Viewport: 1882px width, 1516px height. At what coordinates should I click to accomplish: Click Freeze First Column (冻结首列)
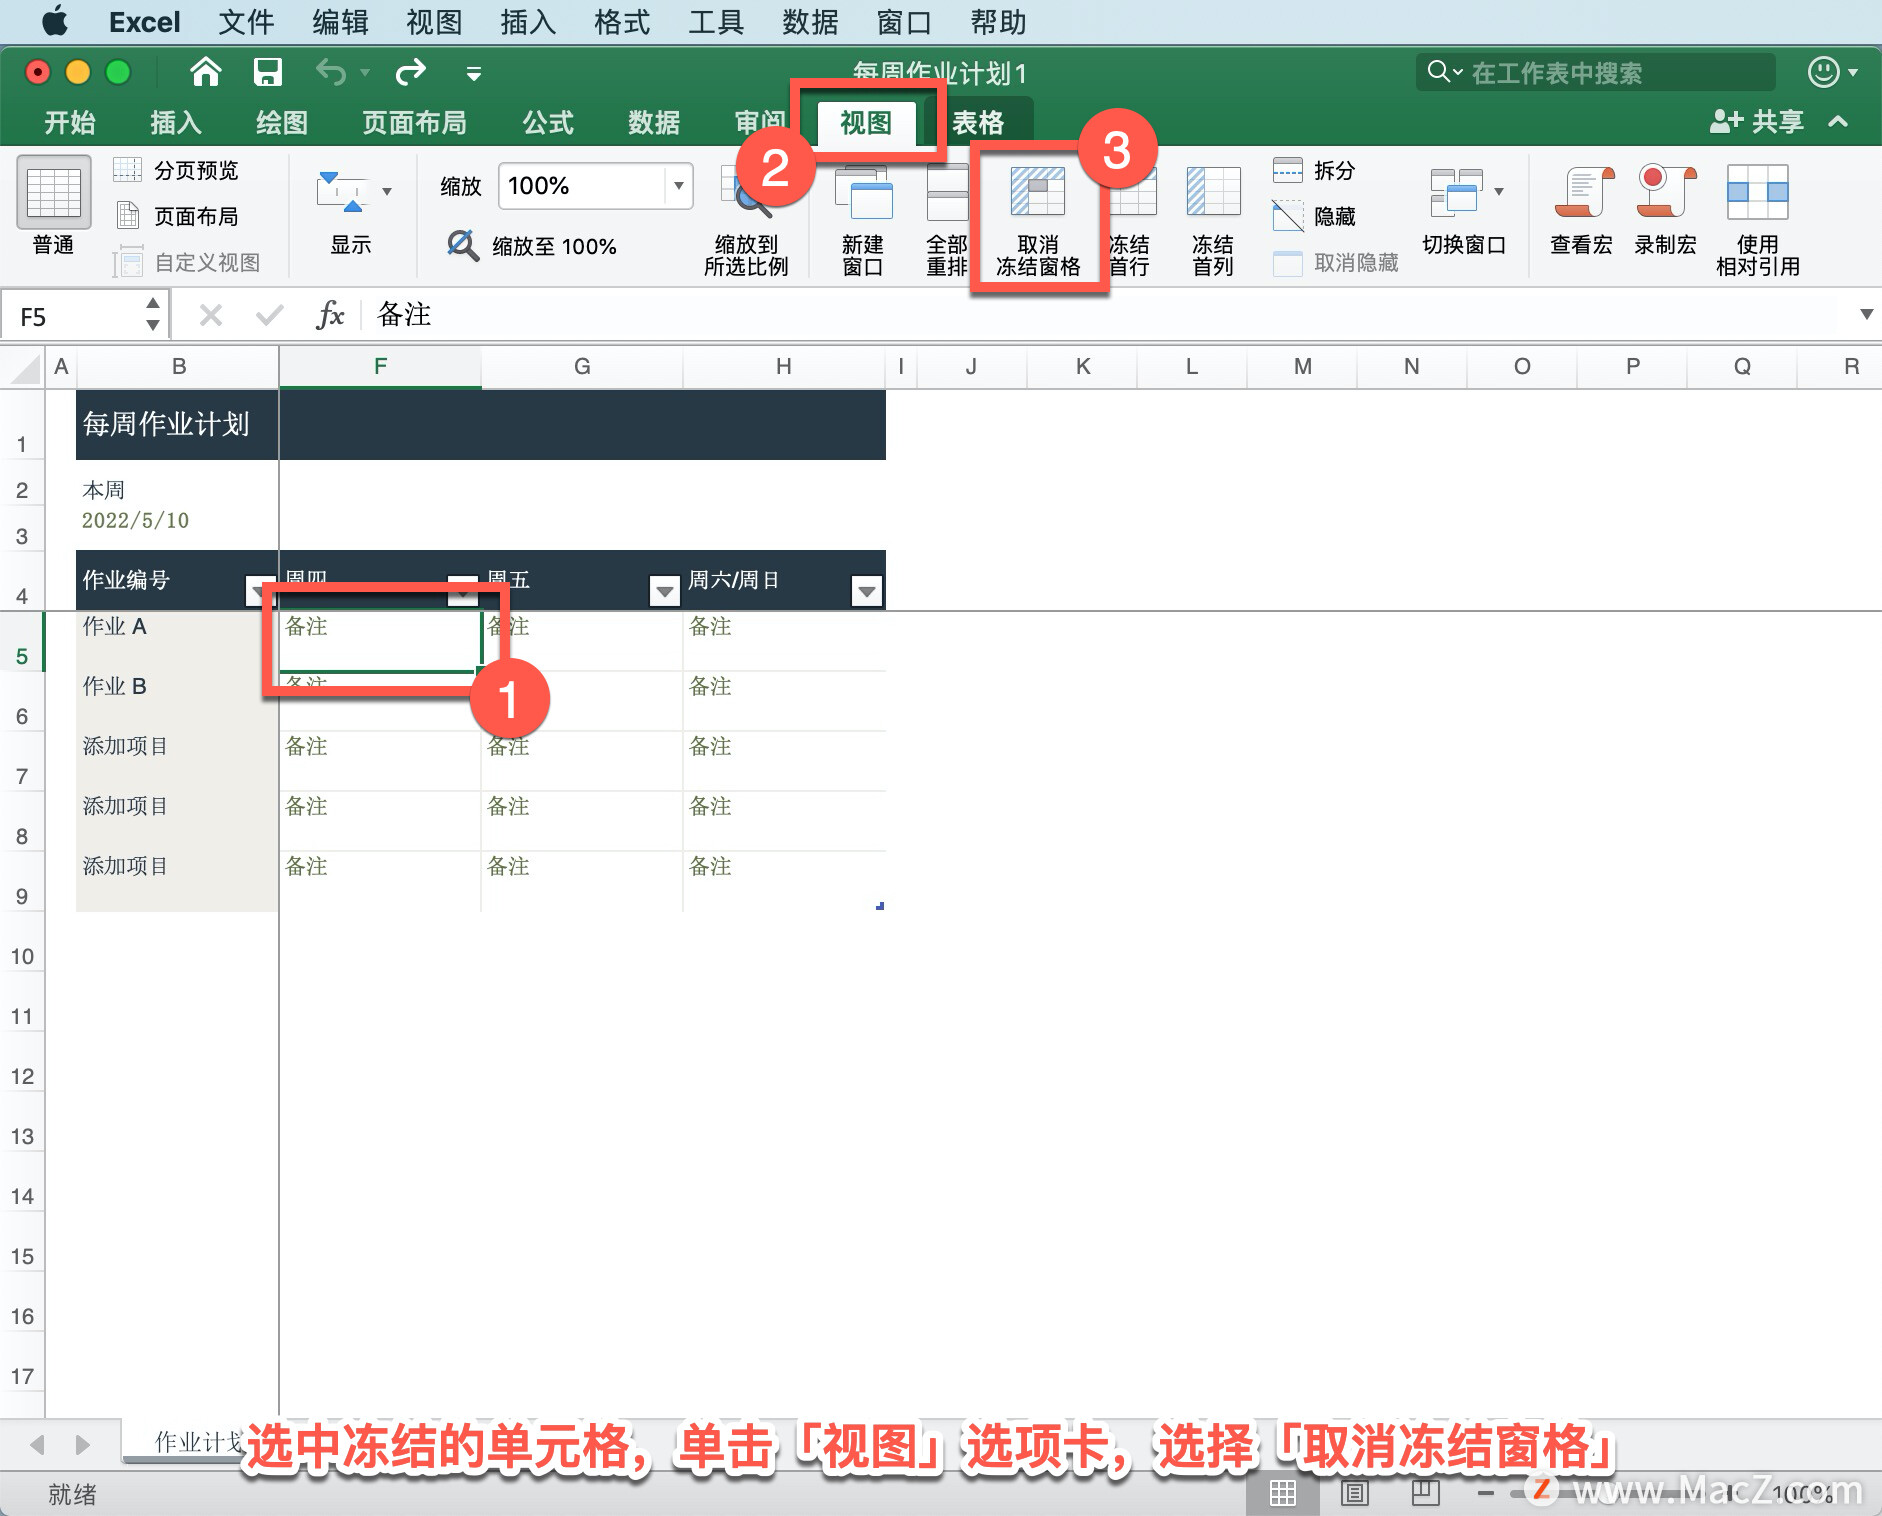coord(1212,222)
